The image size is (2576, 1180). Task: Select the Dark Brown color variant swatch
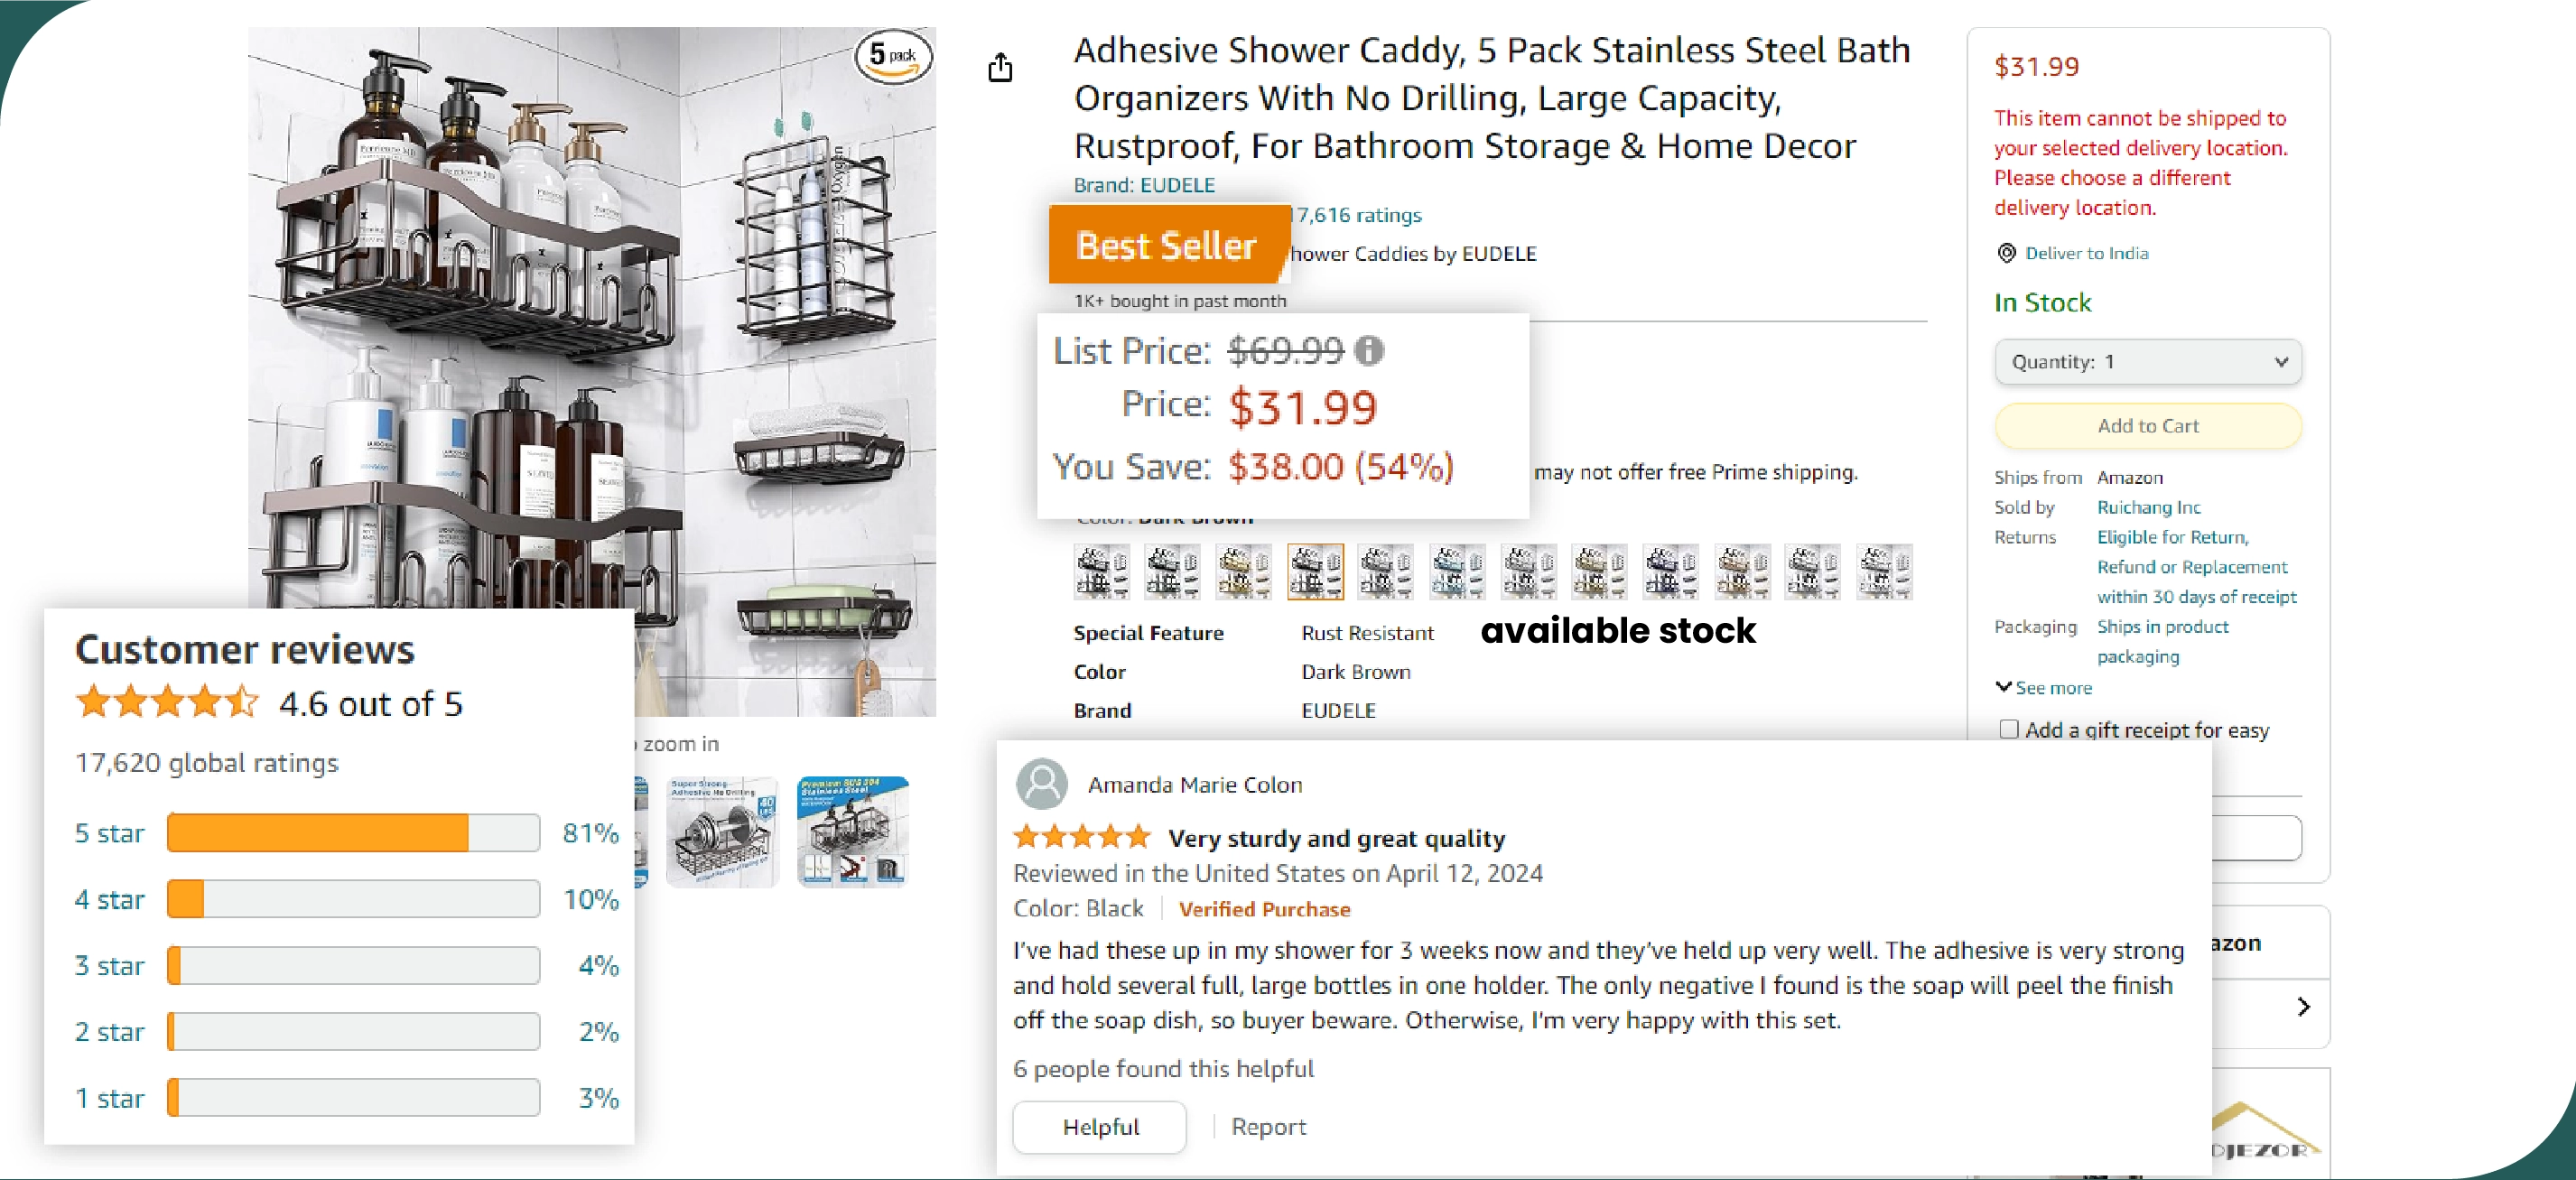[1315, 571]
